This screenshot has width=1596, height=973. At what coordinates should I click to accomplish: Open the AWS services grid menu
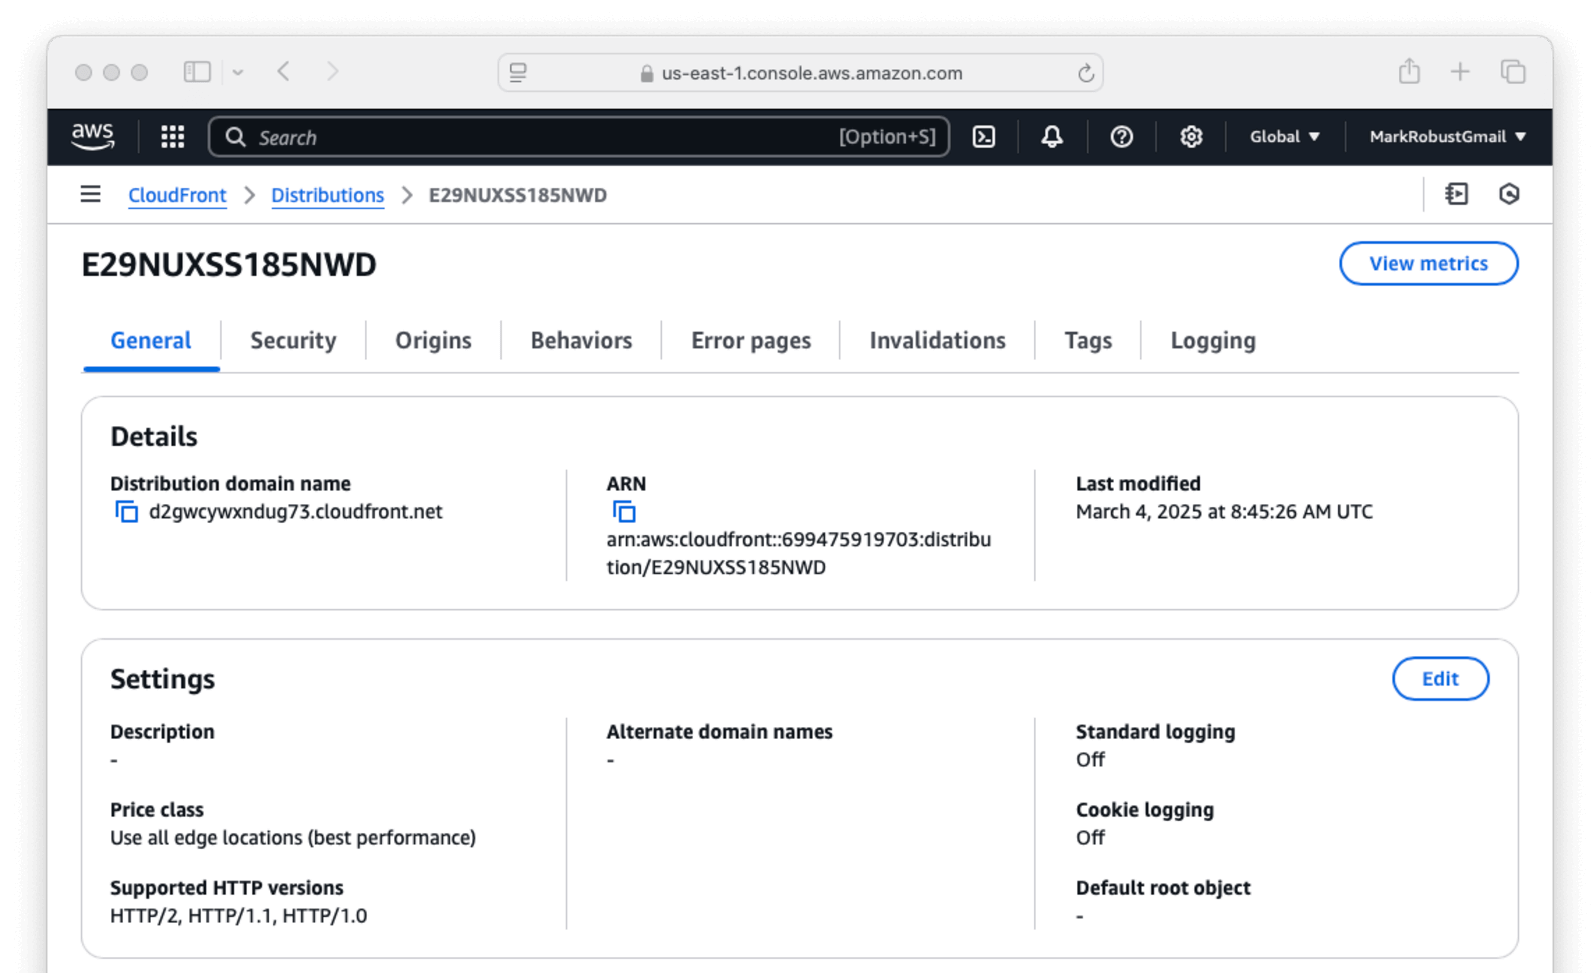pos(173,137)
